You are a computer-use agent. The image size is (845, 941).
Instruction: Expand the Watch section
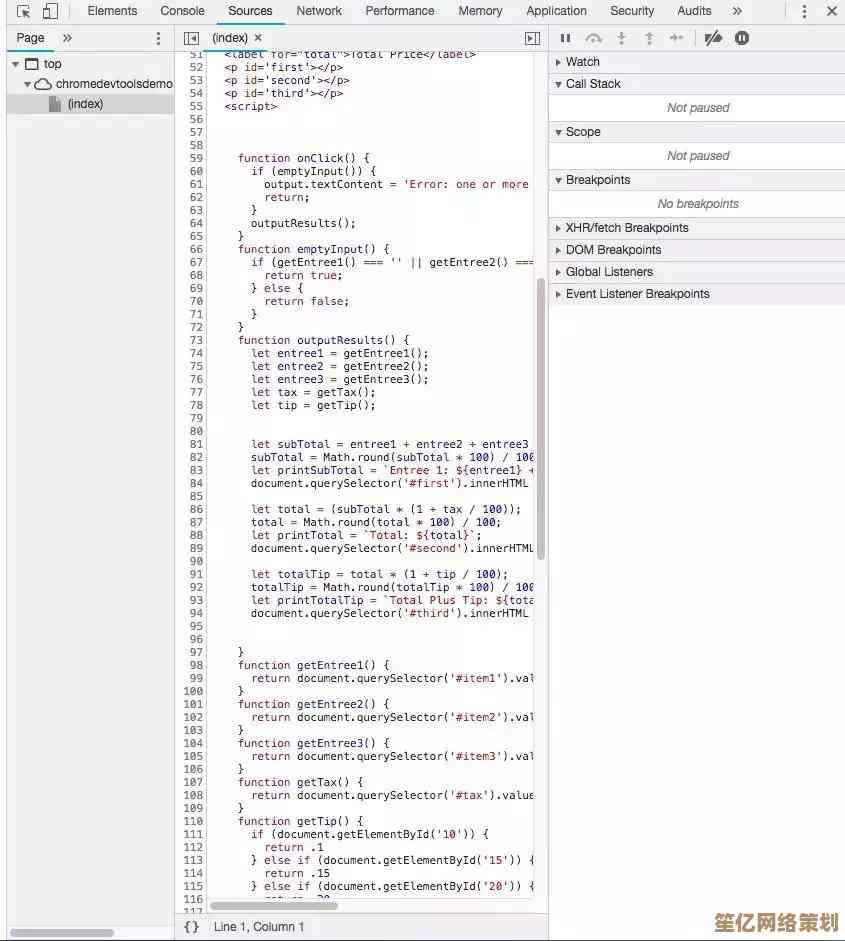(582, 62)
